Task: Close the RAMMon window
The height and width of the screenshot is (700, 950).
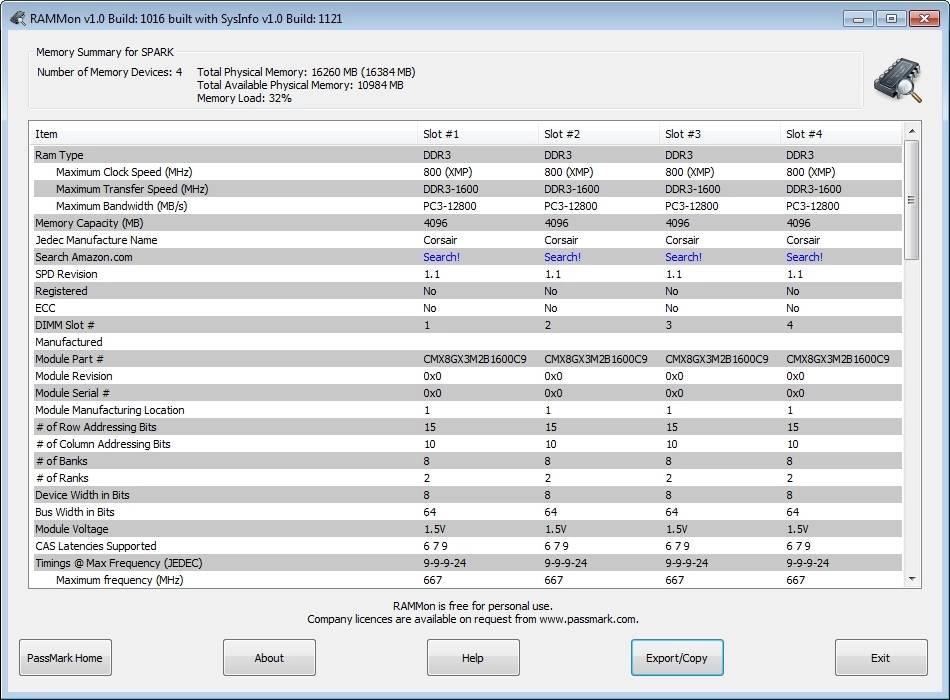Action: 925,19
